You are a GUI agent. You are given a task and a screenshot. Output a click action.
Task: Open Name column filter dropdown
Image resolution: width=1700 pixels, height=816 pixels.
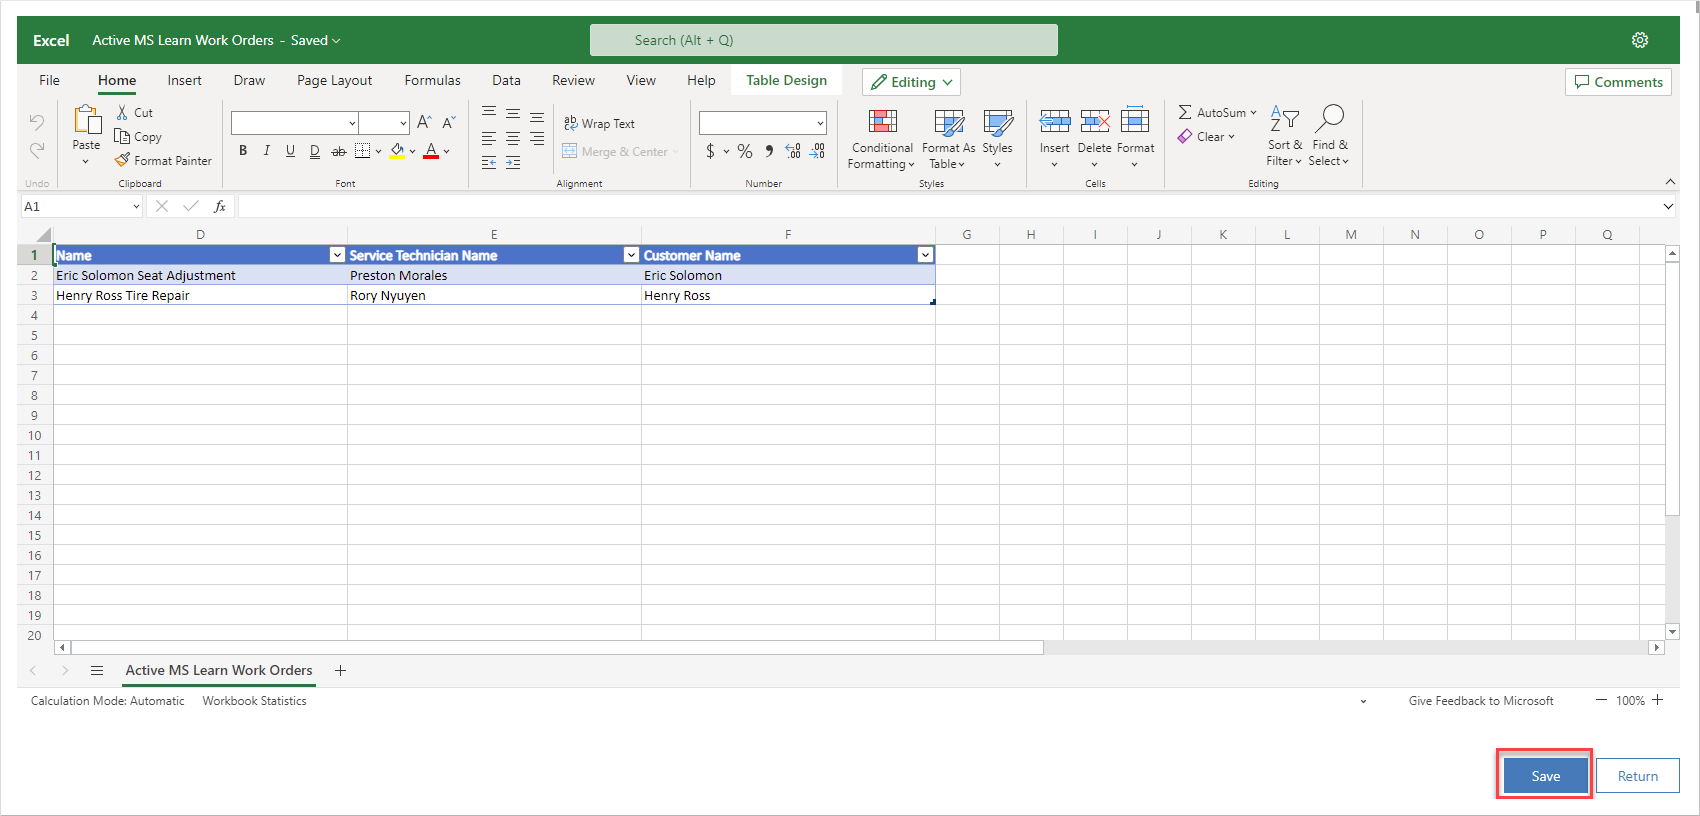(x=337, y=255)
